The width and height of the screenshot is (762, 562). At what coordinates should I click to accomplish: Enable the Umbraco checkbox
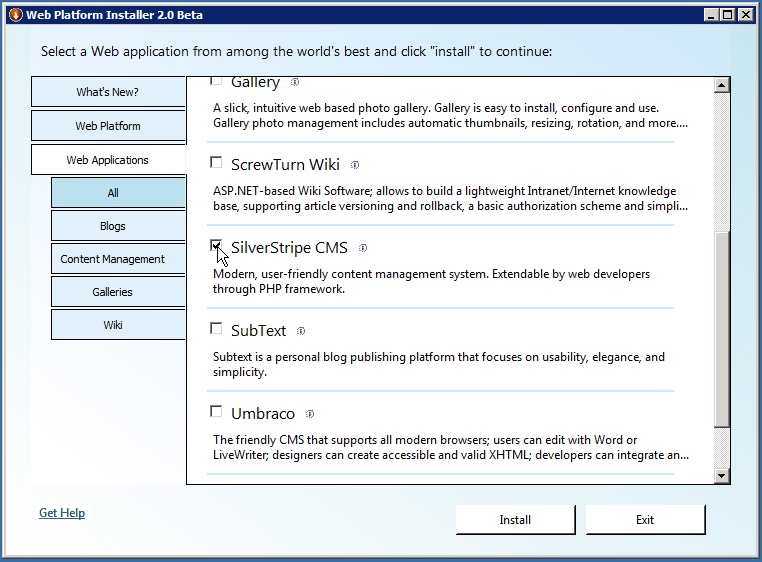pos(216,411)
